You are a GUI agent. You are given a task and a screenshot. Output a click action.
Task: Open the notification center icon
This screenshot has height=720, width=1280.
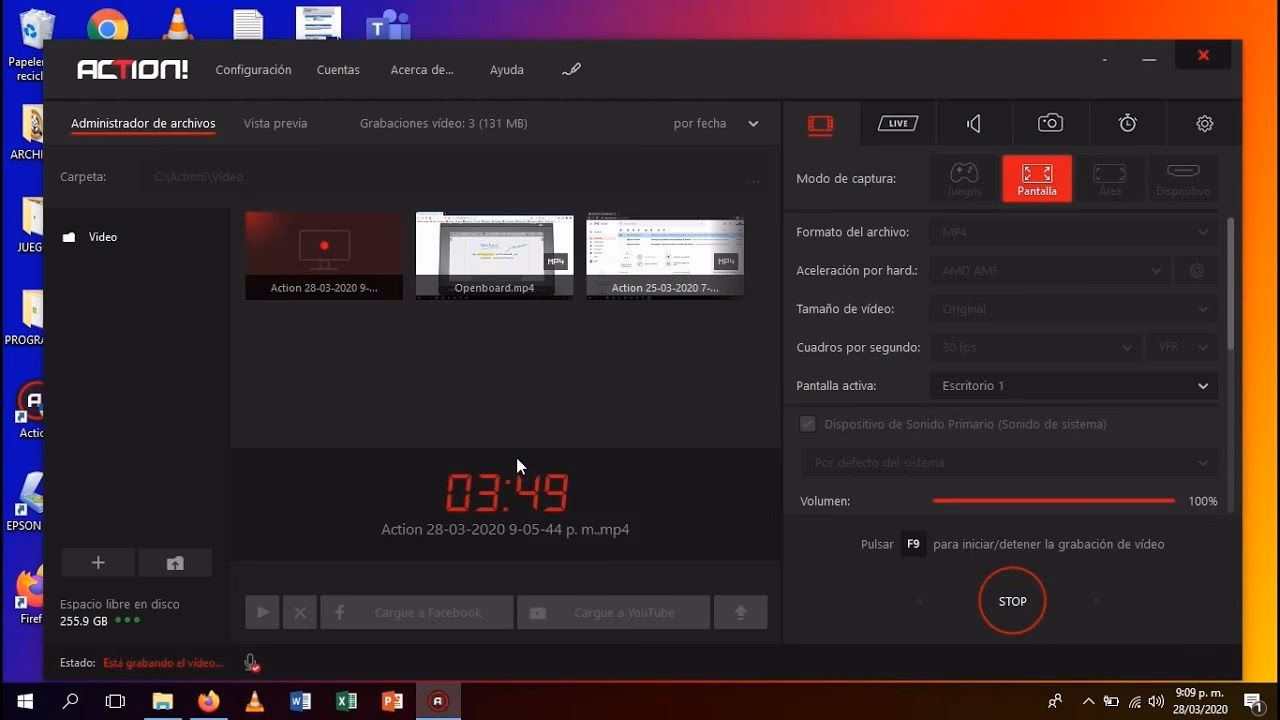click(x=1254, y=701)
